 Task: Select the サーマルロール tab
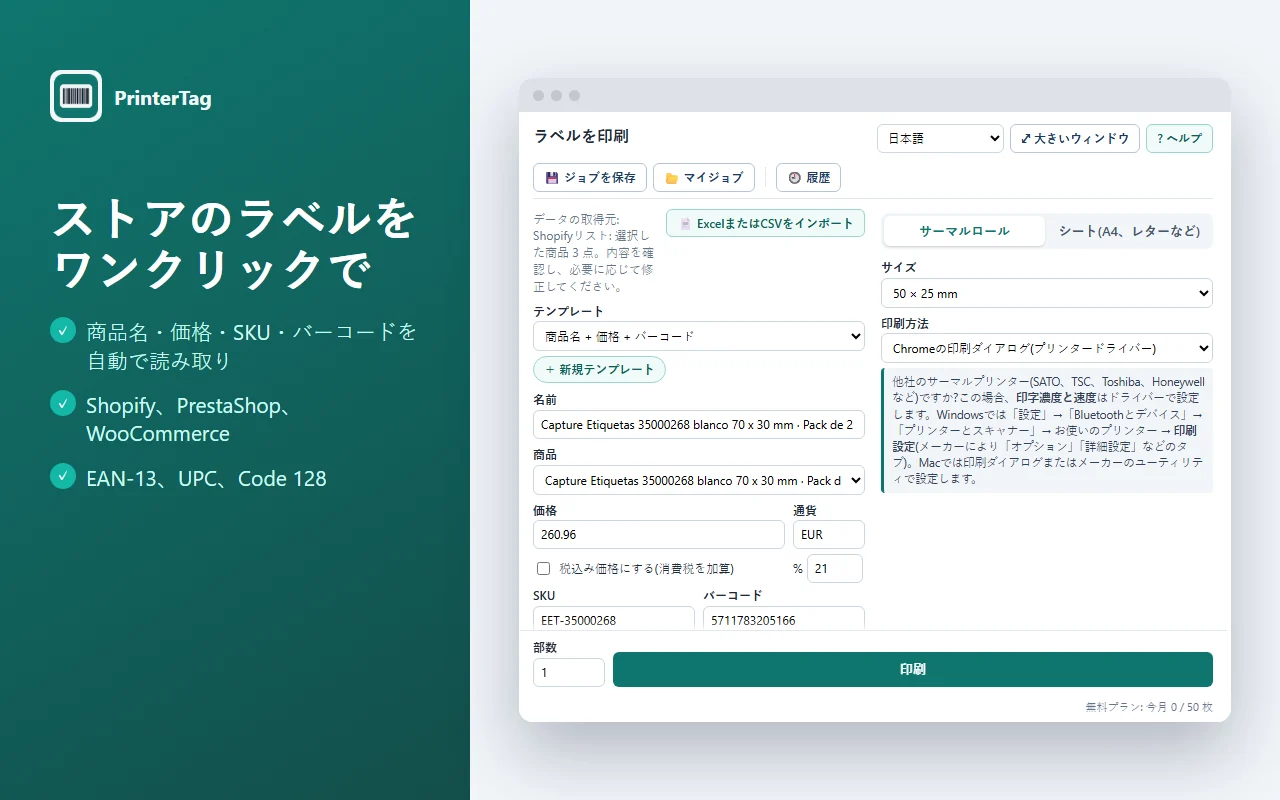point(964,231)
